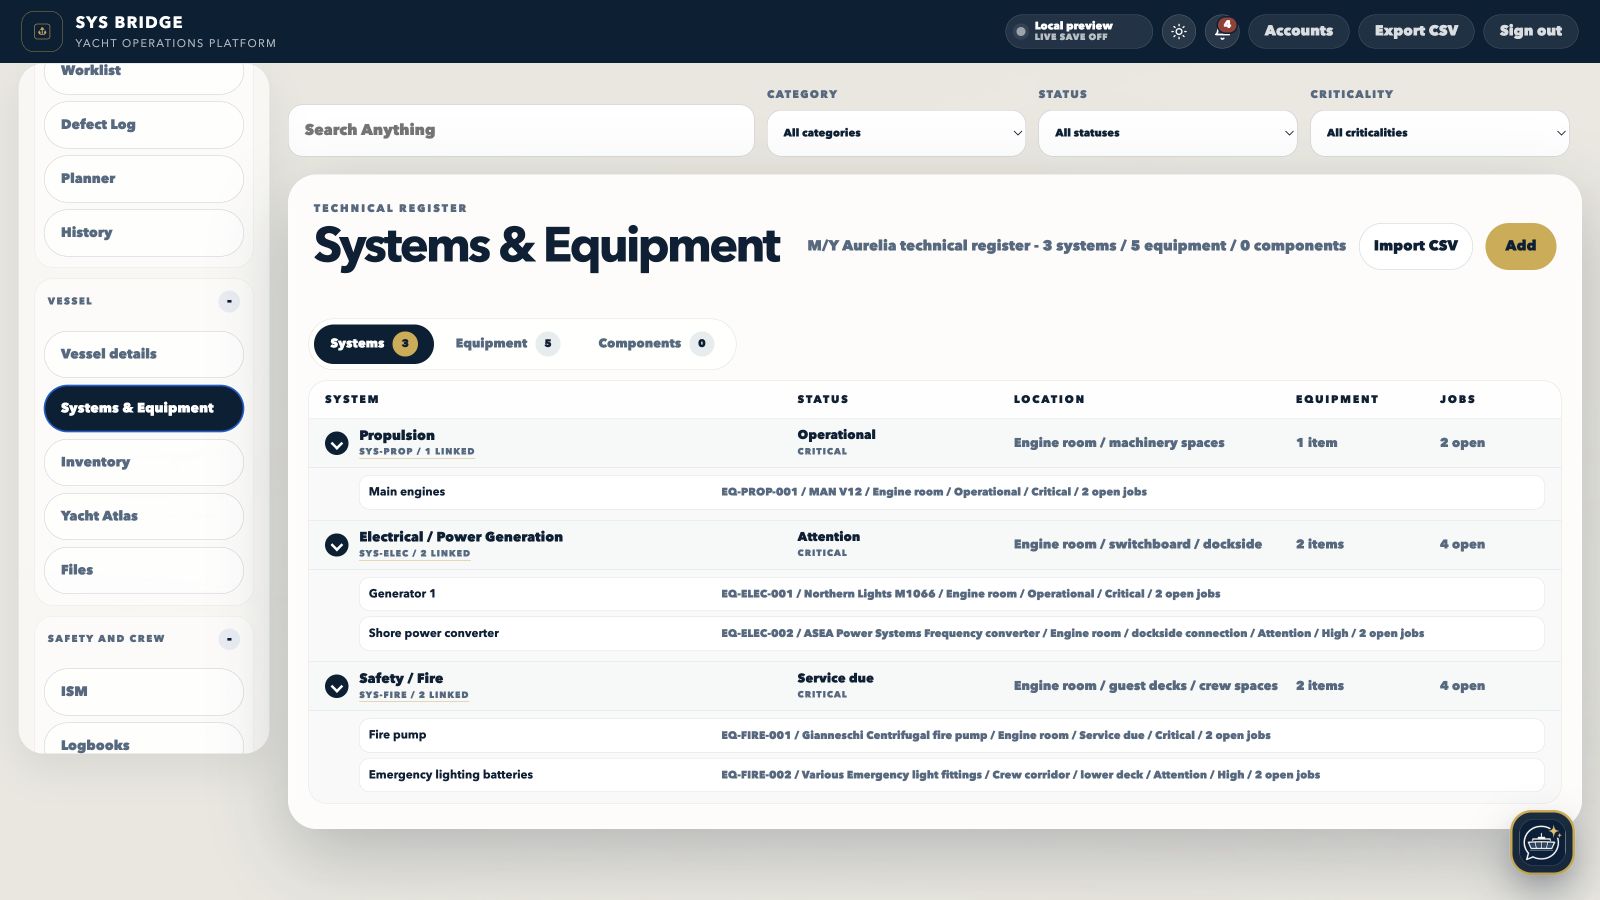
Task: Open Files in the sidebar
Action: point(144,570)
